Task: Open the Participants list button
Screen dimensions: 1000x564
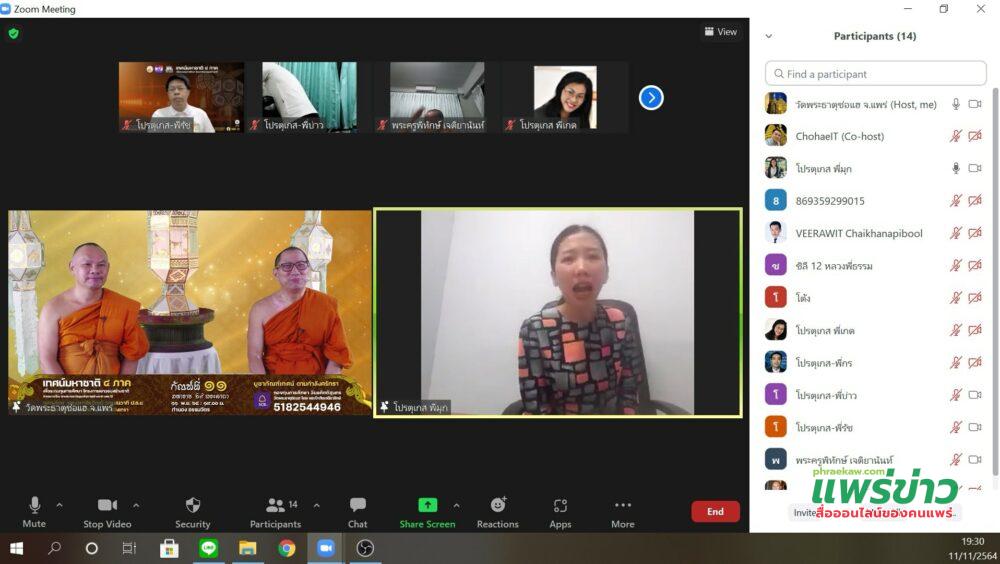Action: [275, 506]
